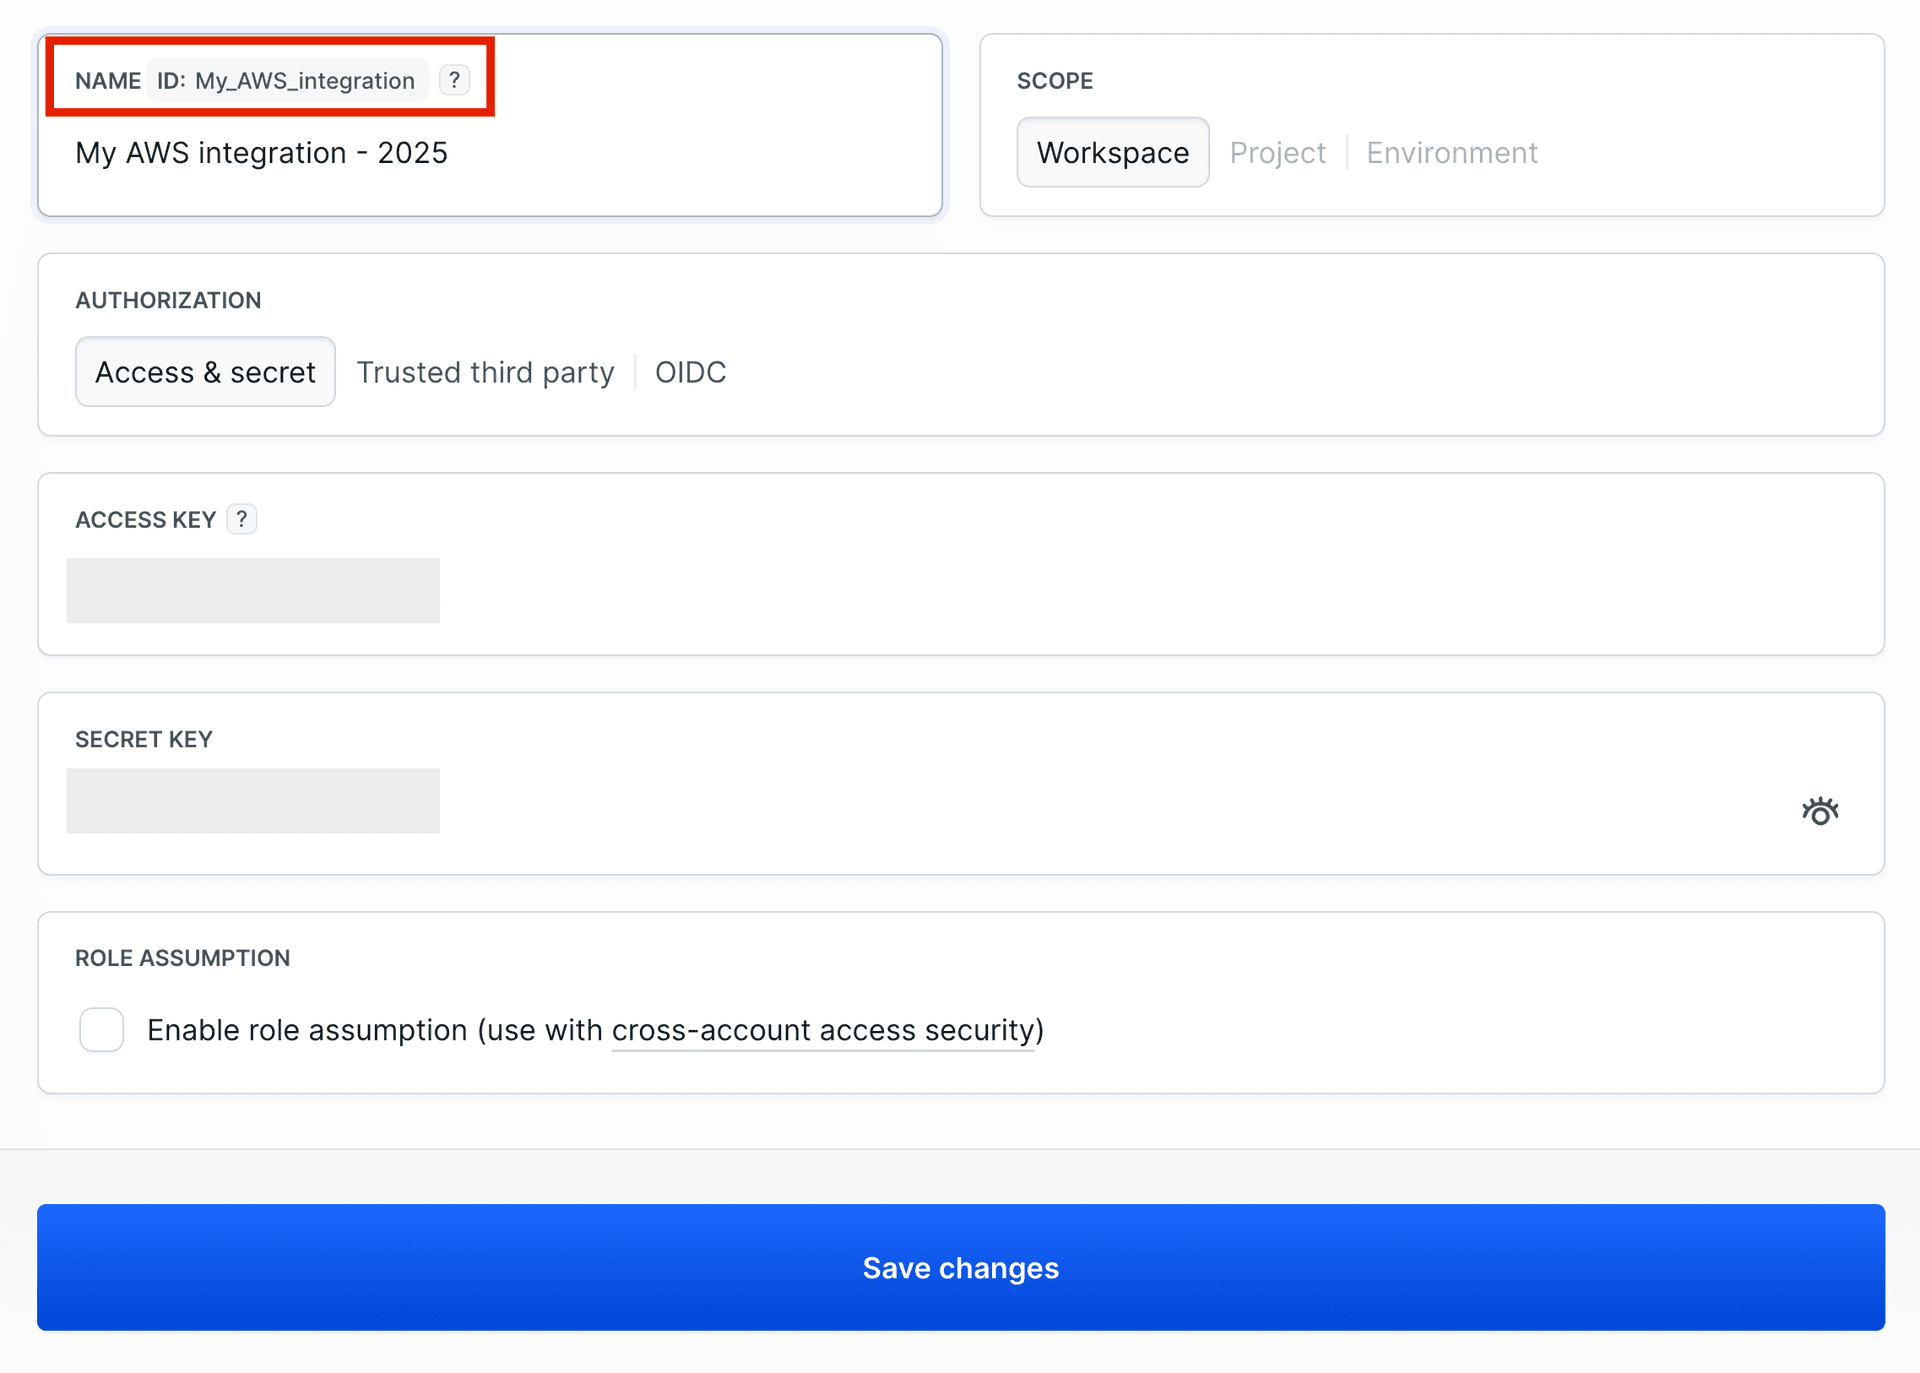Switch scope to Project
The image size is (1920, 1373).
tap(1278, 152)
